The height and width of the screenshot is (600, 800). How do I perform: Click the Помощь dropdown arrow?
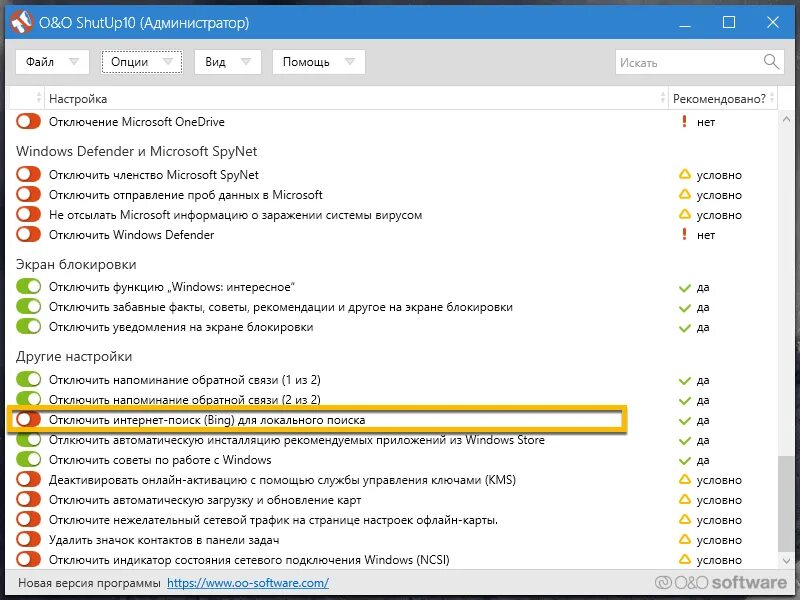(349, 62)
